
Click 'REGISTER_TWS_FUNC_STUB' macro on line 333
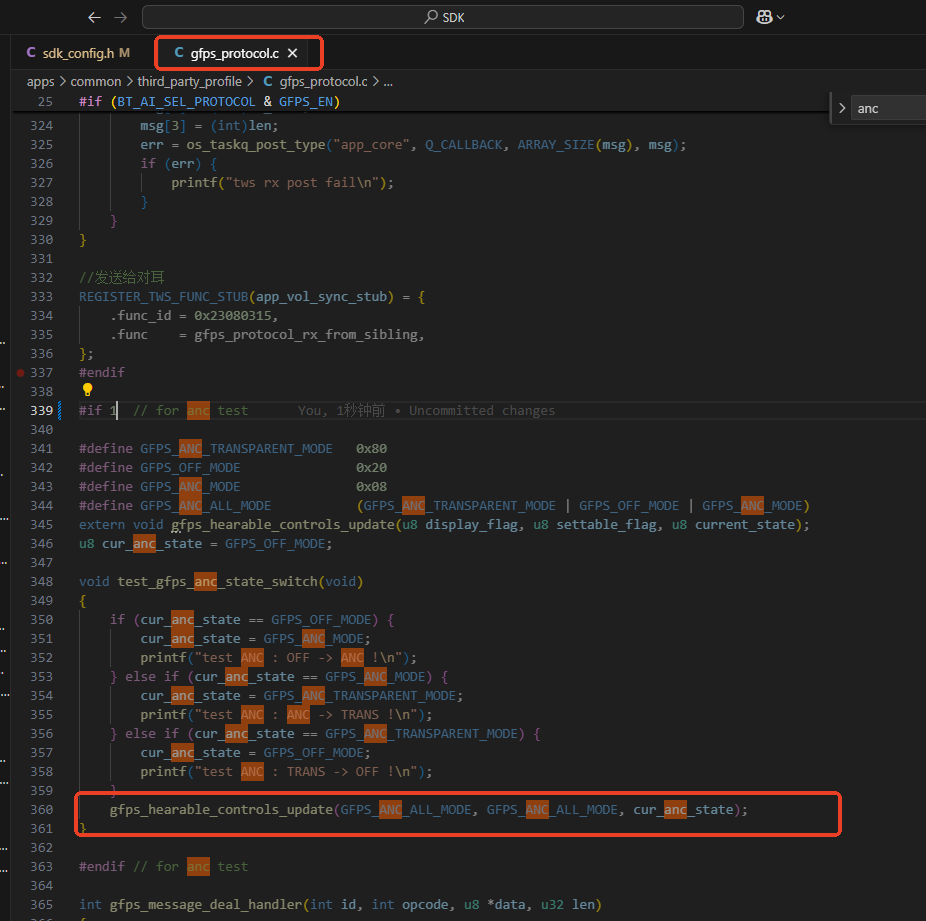point(164,296)
